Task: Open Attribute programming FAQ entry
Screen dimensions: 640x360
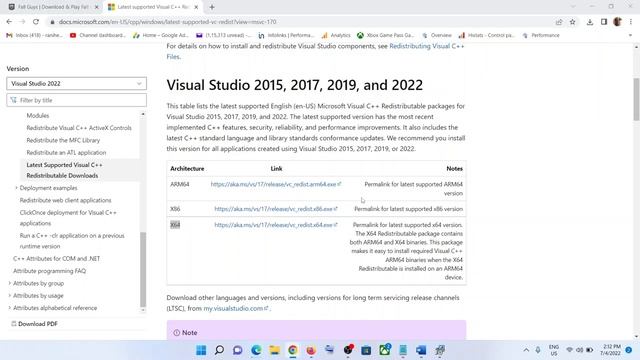Action: pos(49,271)
